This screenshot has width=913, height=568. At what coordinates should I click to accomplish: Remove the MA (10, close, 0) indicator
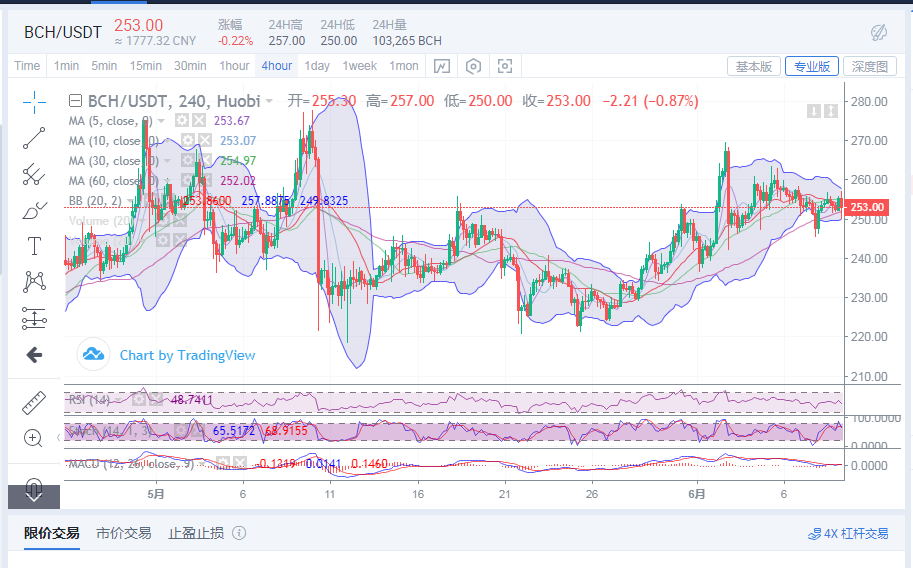point(204,140)
